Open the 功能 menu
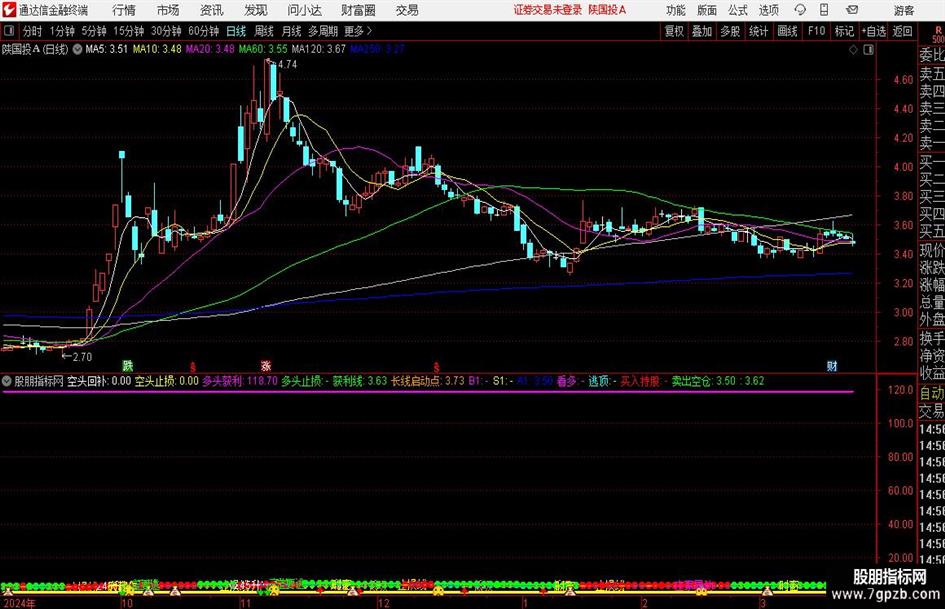Screen dimensions: 945x609 tap(676, 10)
